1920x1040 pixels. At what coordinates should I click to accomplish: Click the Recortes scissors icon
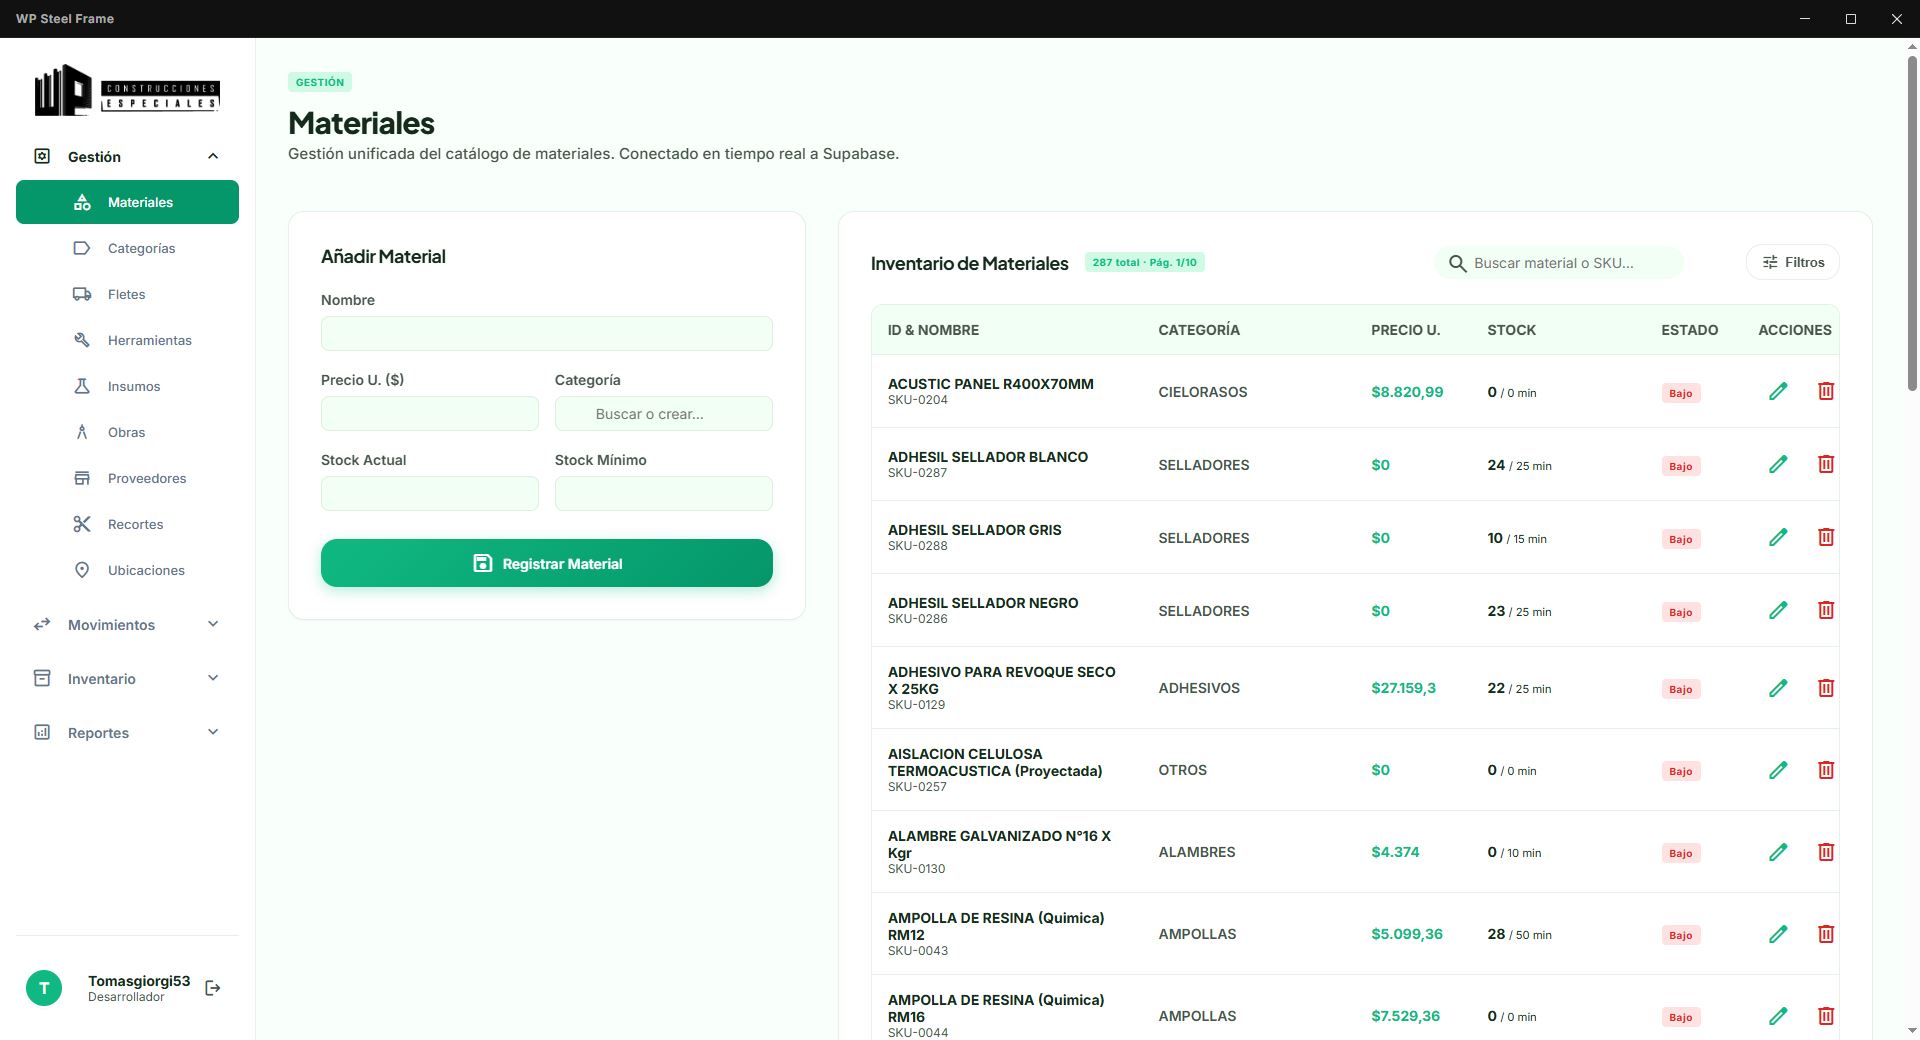point(82,524)
